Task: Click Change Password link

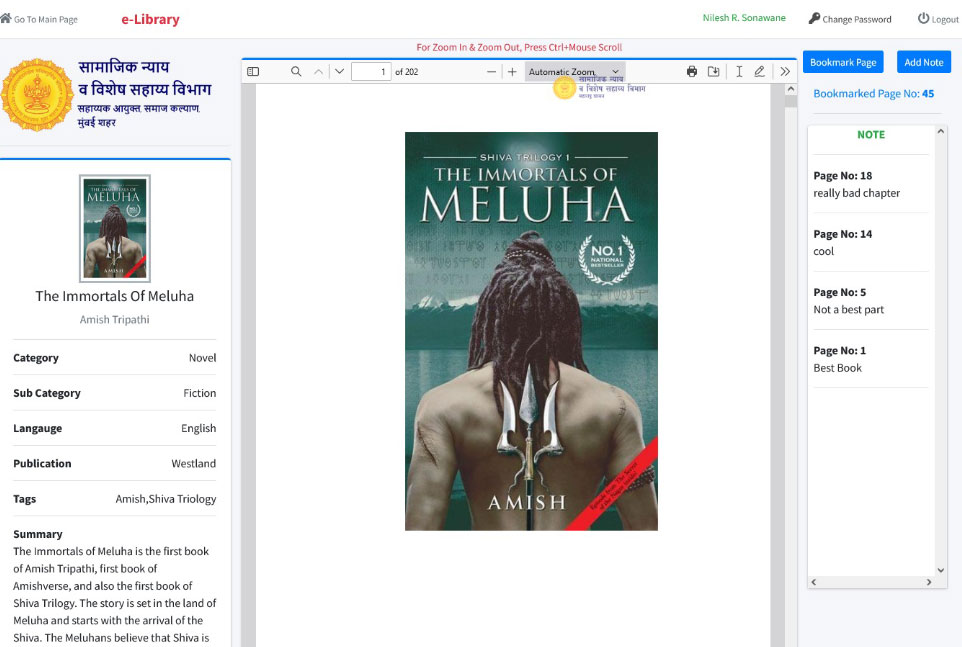Action: (x=856, y=20)
